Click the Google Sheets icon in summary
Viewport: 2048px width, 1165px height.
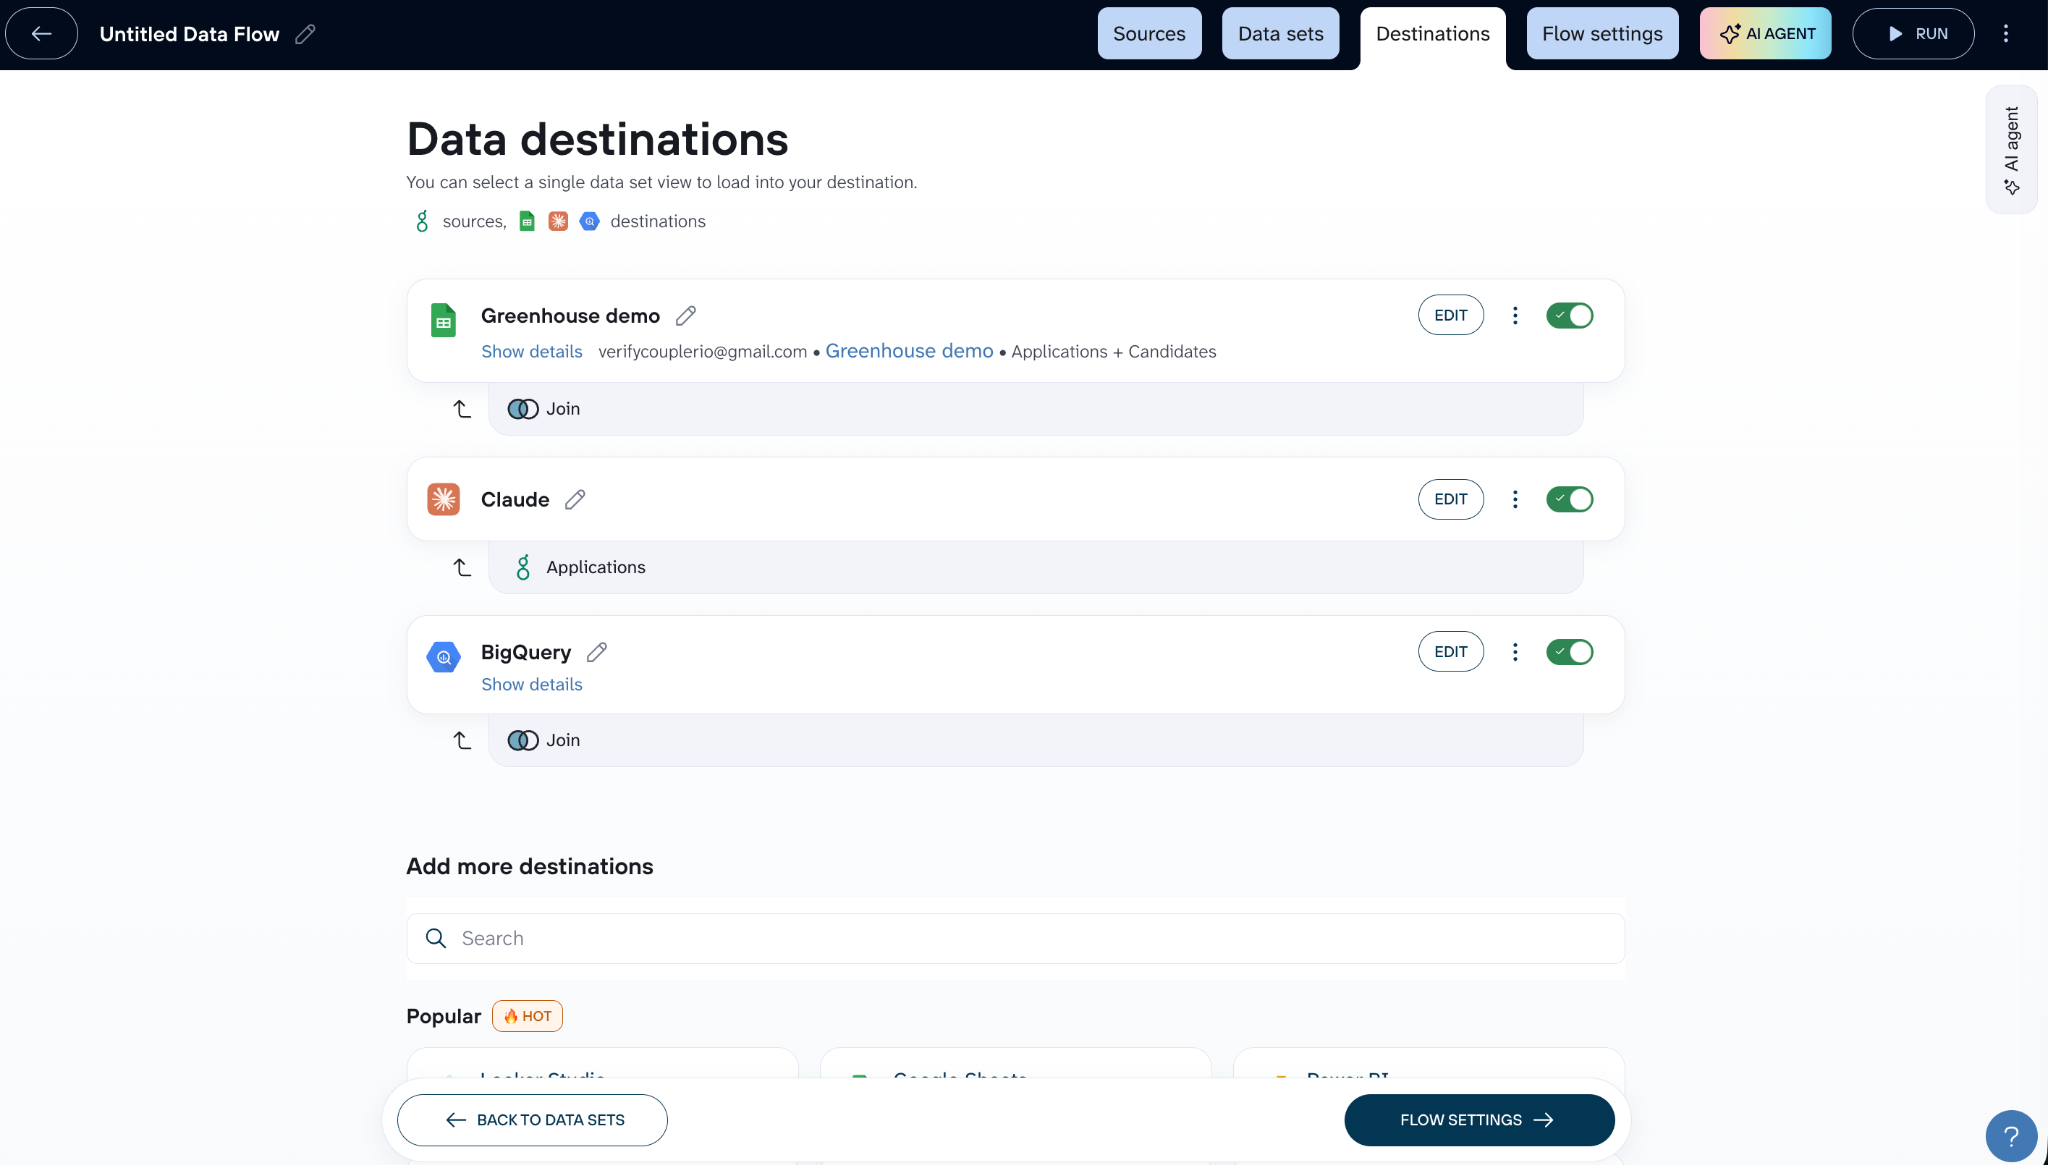coord(527,221)
